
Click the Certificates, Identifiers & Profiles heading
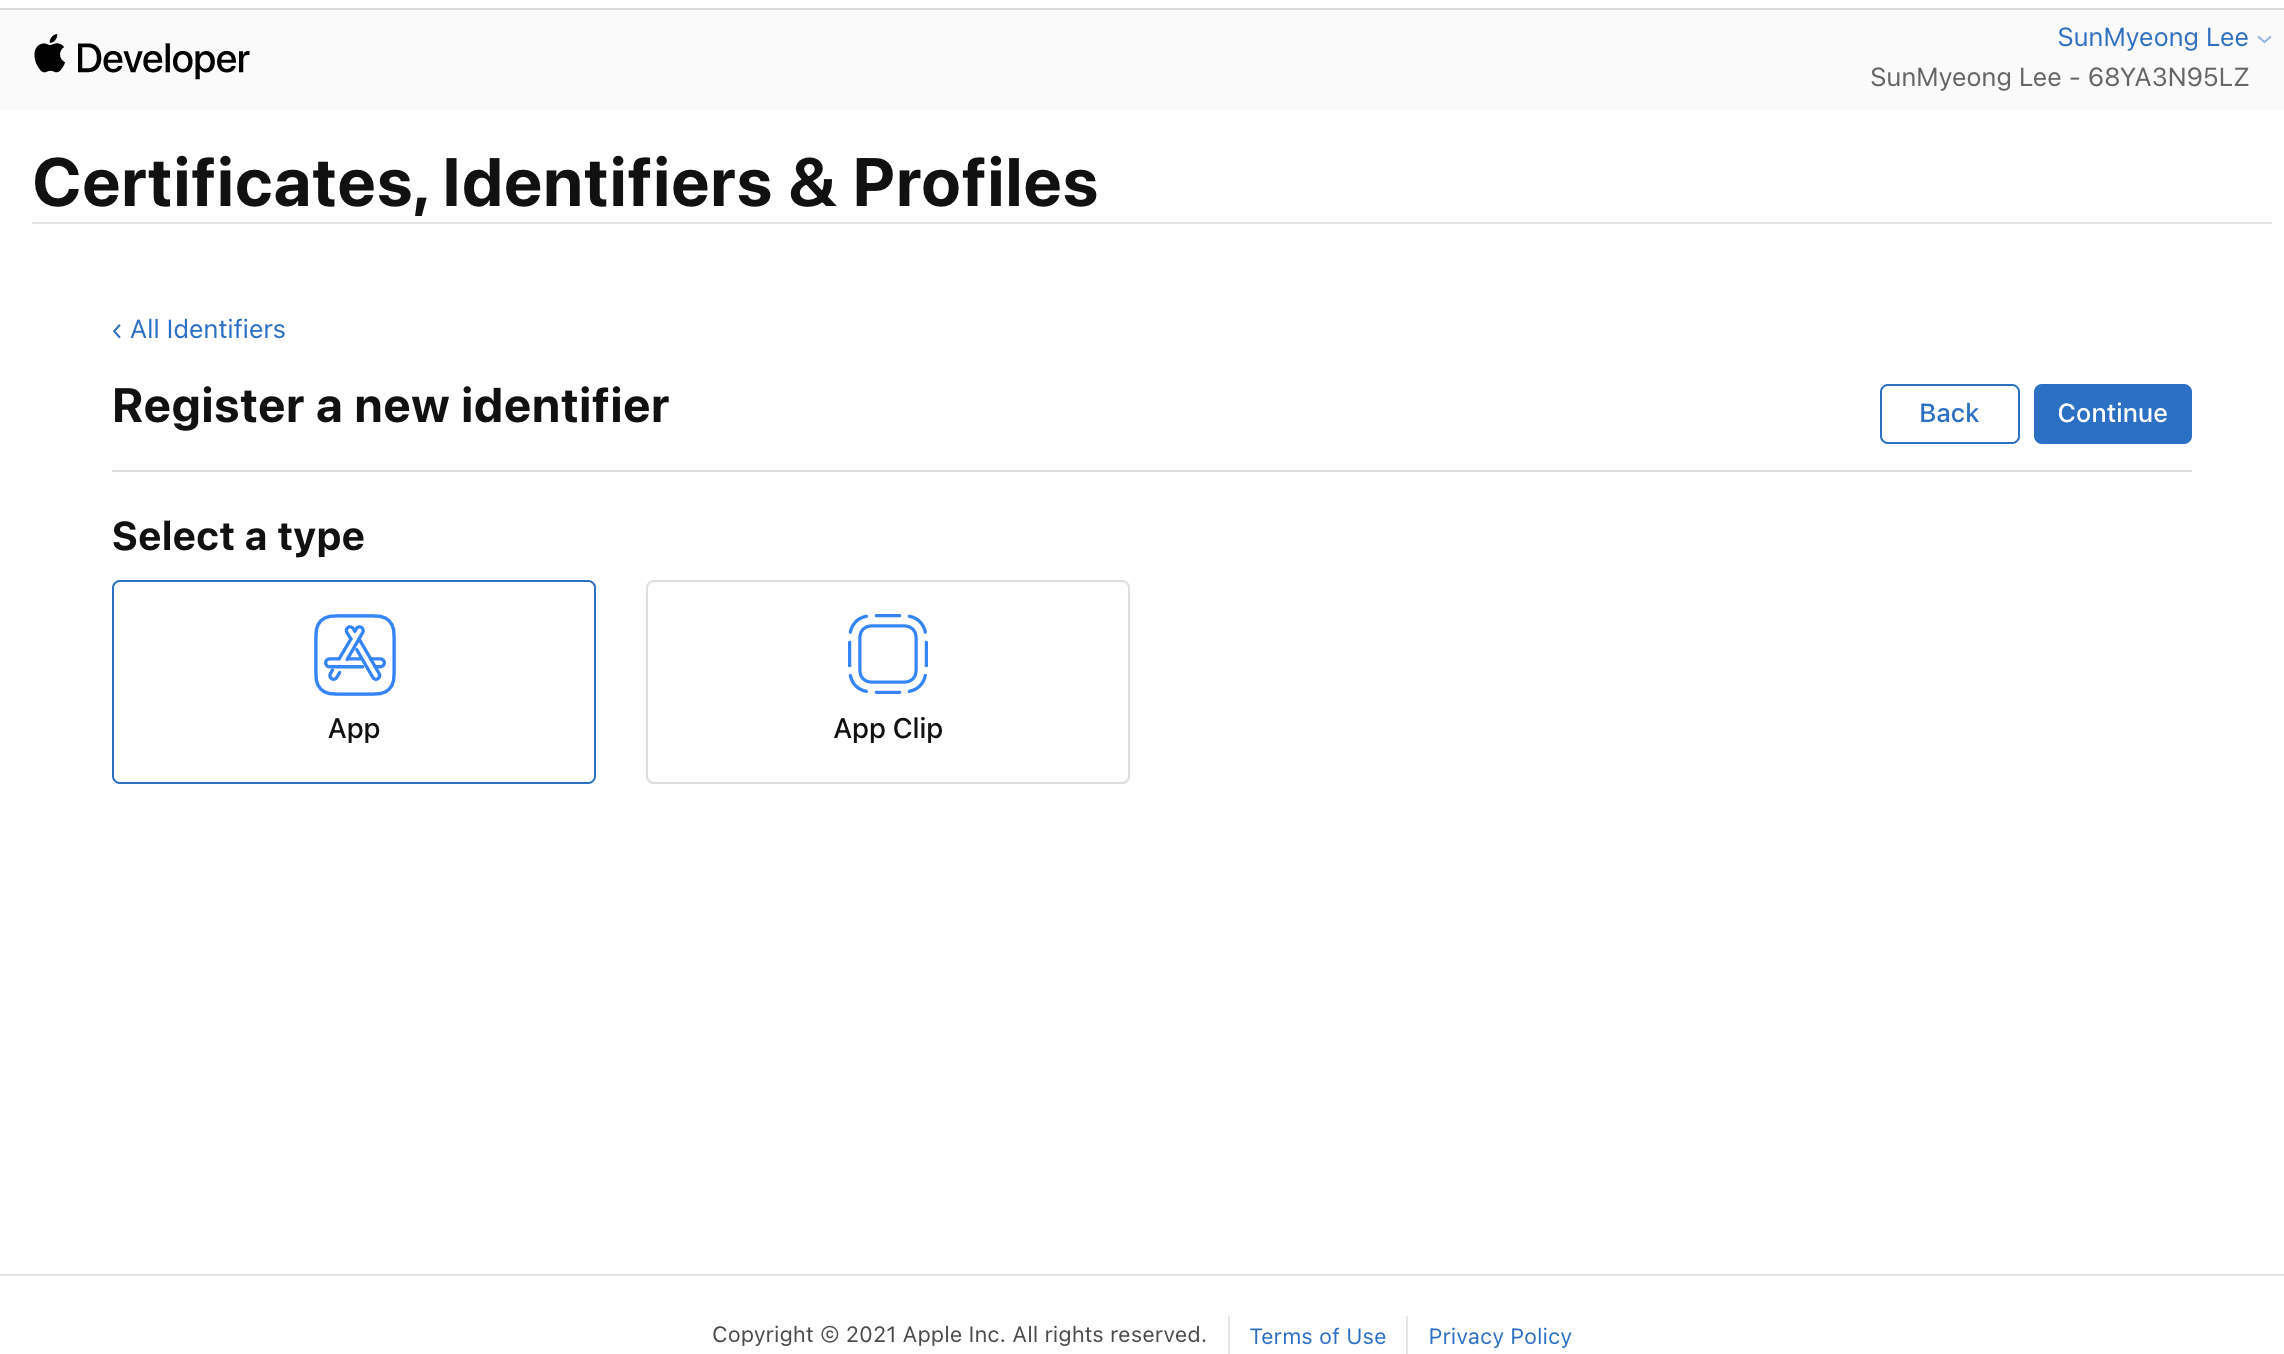[x=566, y=184]
